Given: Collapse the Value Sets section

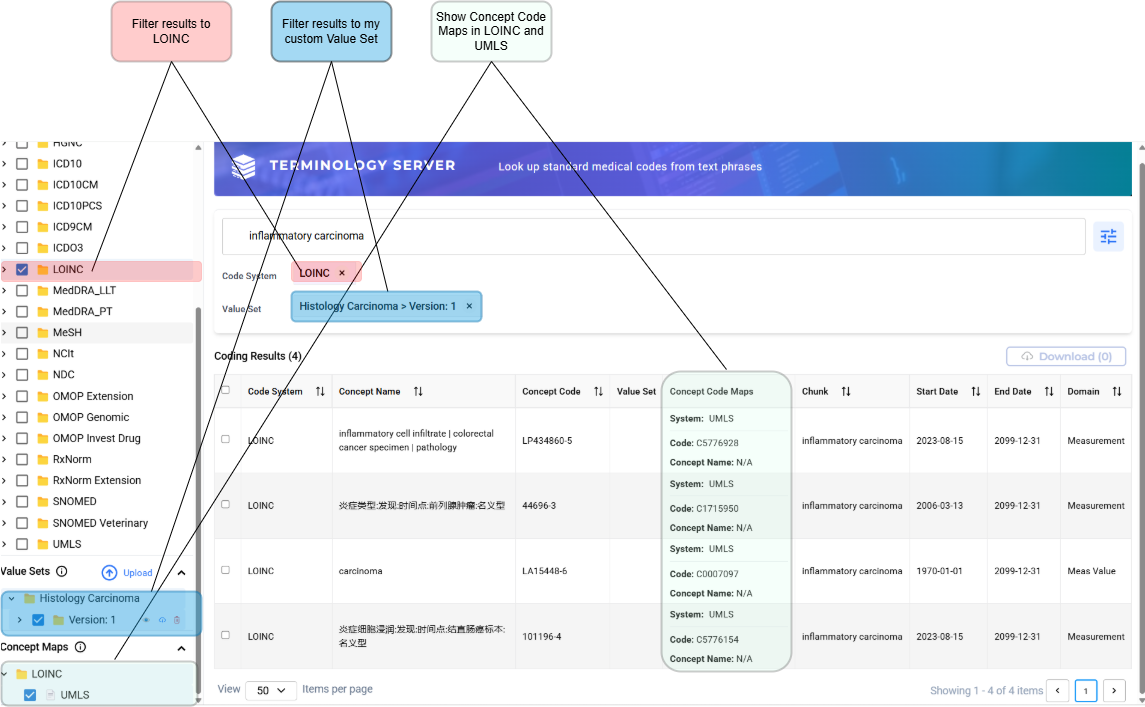Looking at the screenshot, I should click(181, 573).
